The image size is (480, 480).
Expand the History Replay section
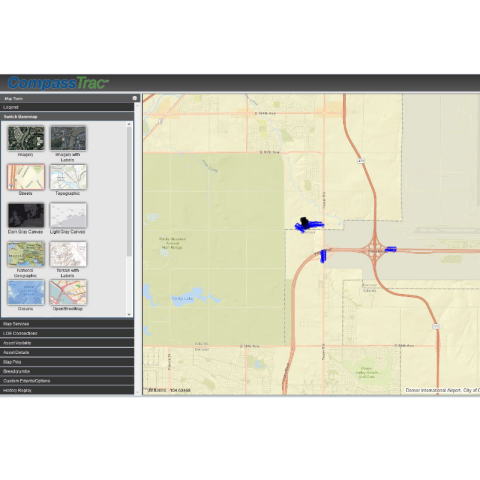67,390
